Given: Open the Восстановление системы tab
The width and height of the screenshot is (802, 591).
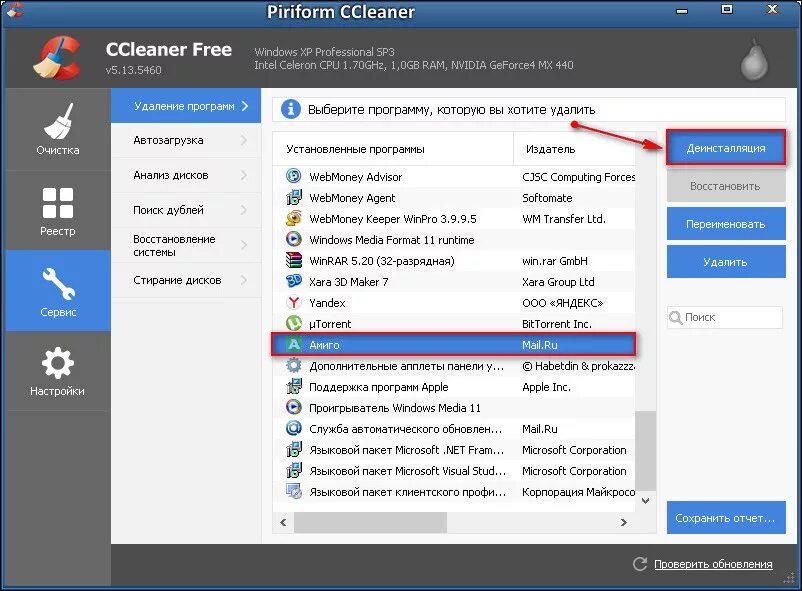Looking at the screenshot, I should [186, 245].
